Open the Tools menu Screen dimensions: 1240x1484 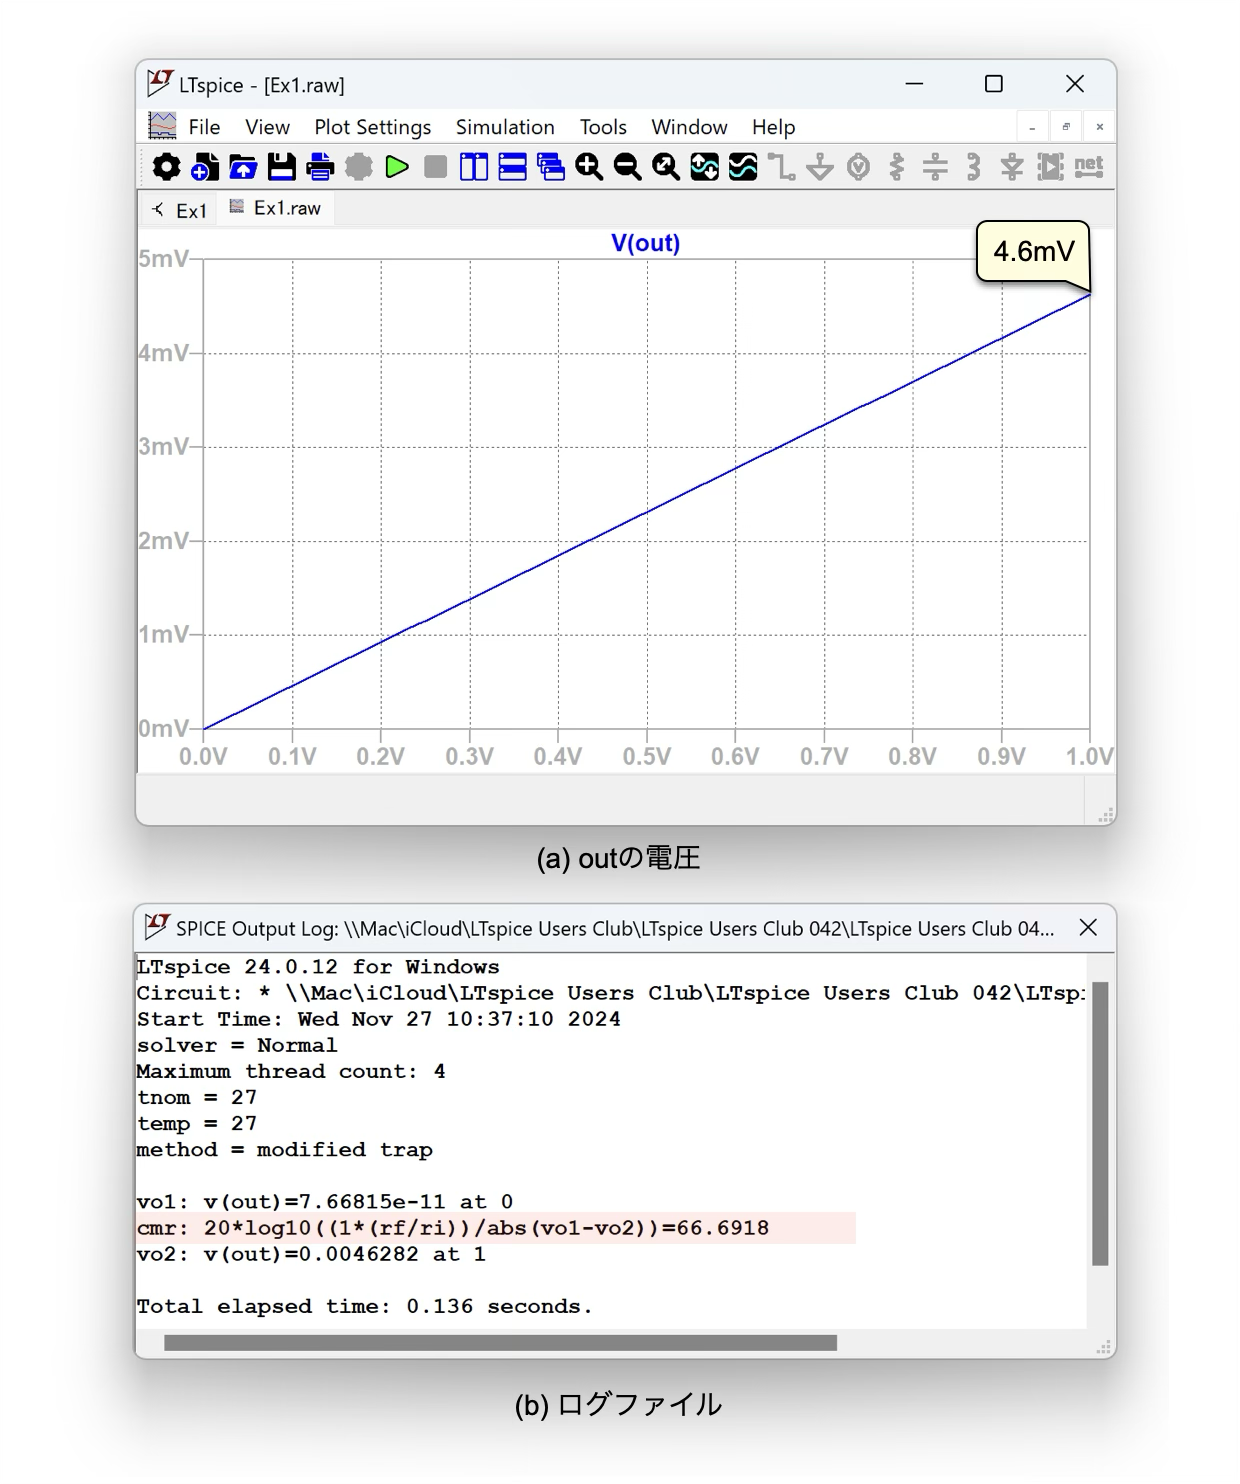(603, 127)
